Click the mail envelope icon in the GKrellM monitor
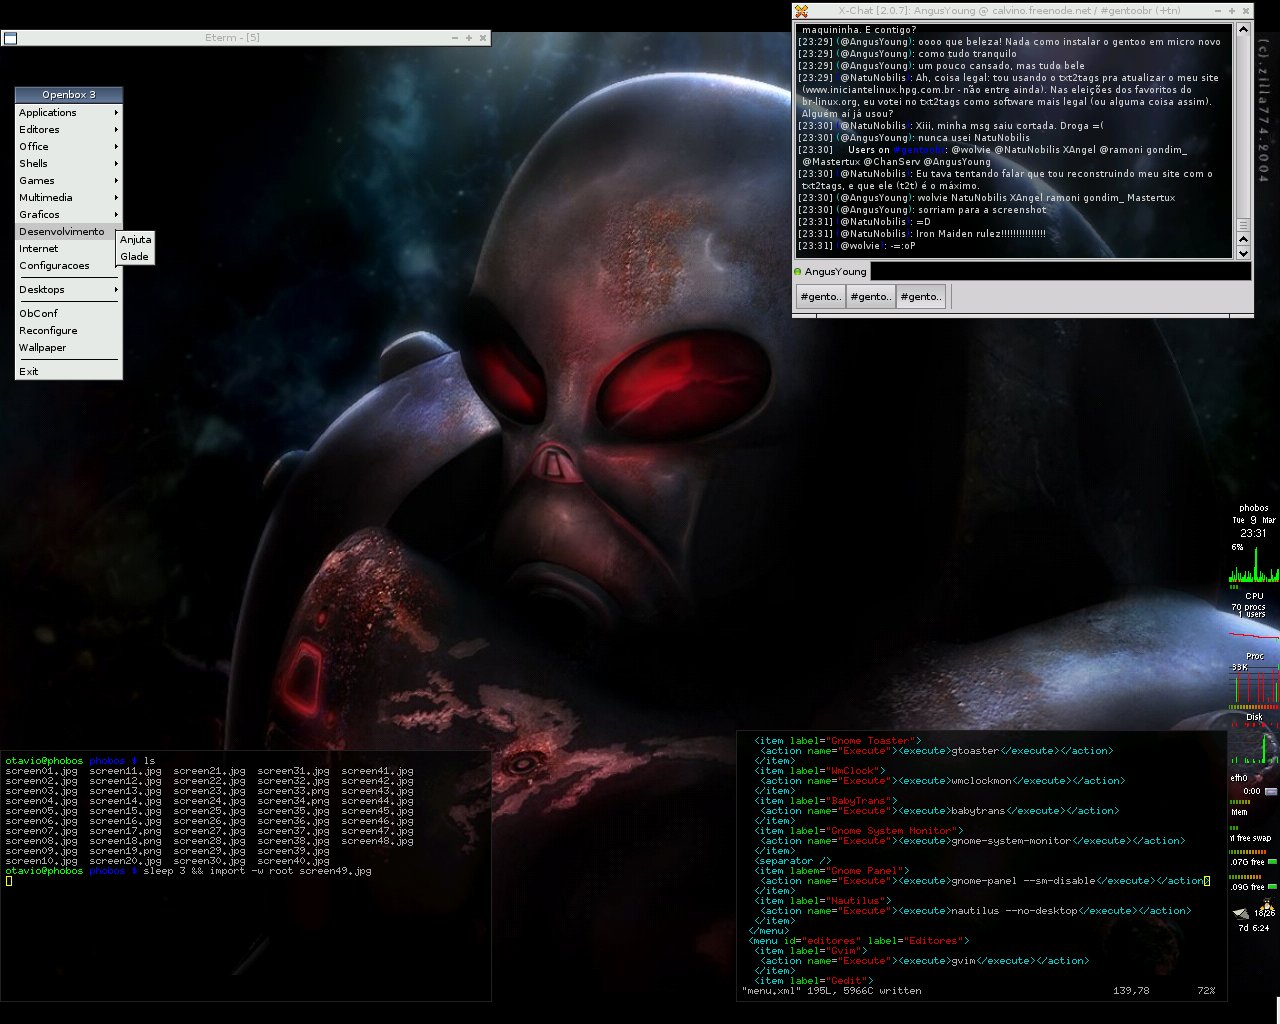 1241,912
